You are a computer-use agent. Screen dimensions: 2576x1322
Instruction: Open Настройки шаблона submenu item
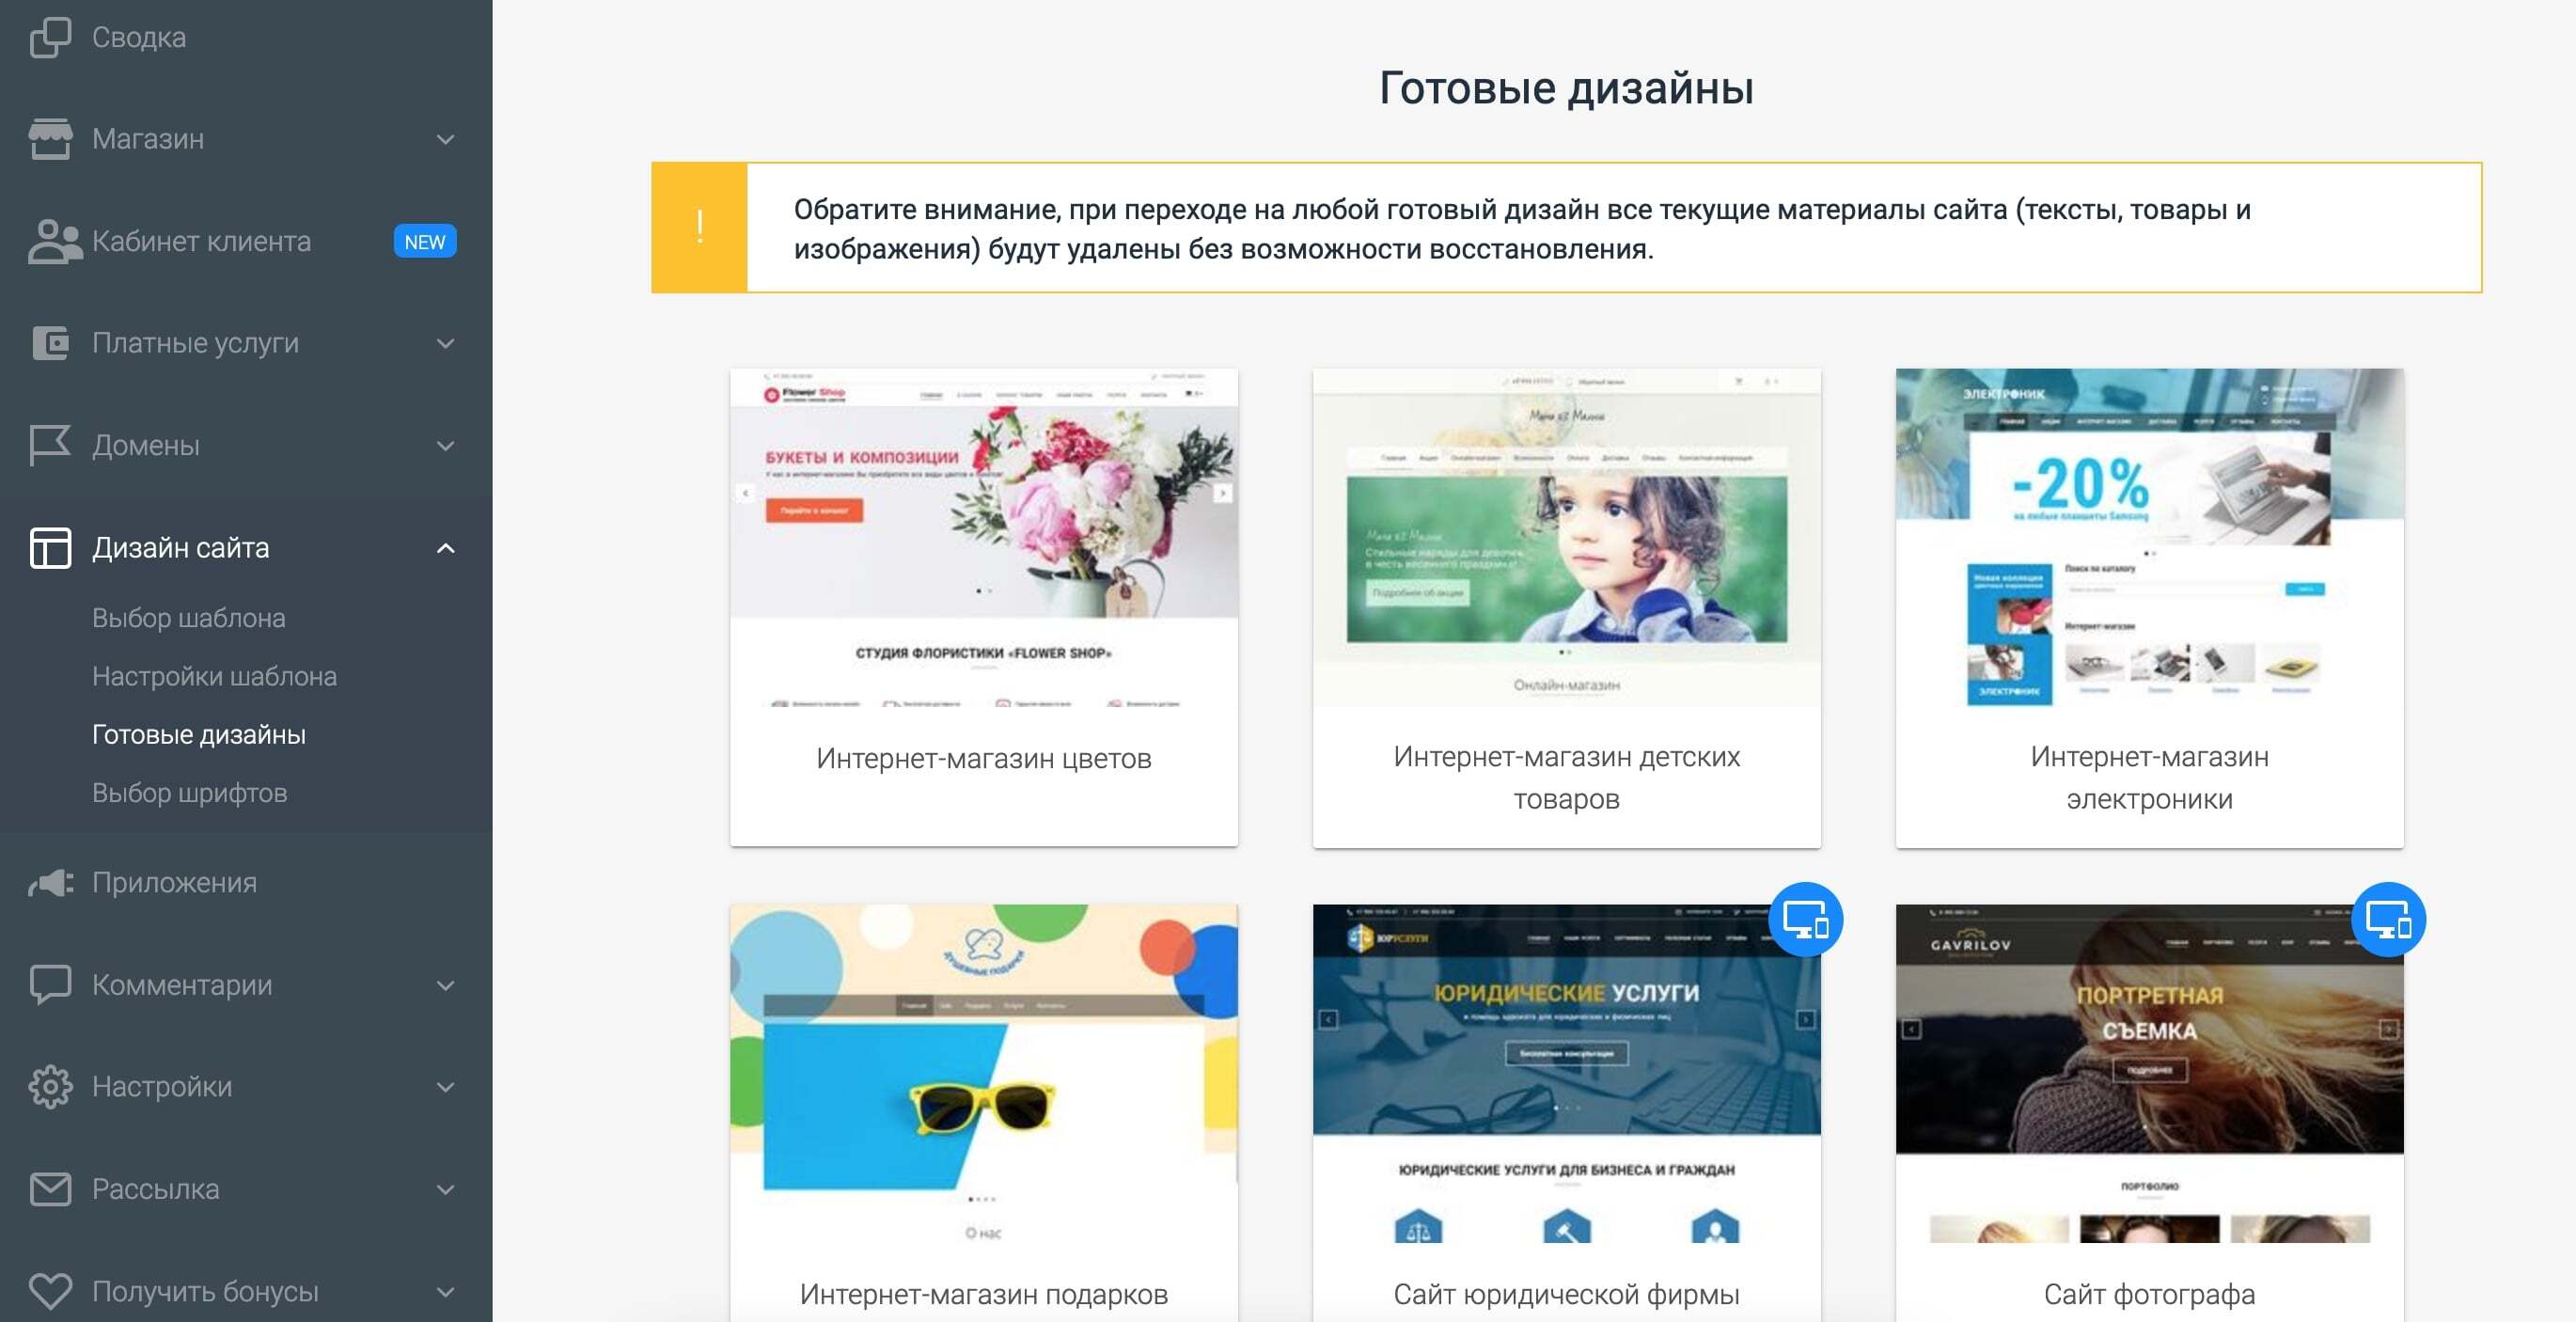(214, 676)
